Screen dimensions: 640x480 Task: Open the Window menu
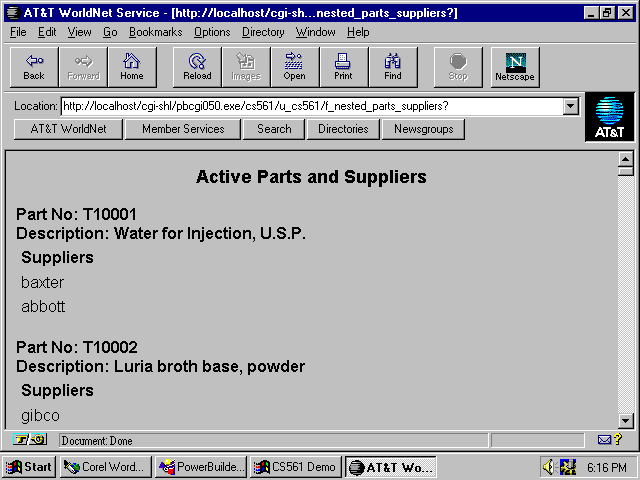pyautogui.click(x=316, y=32)
